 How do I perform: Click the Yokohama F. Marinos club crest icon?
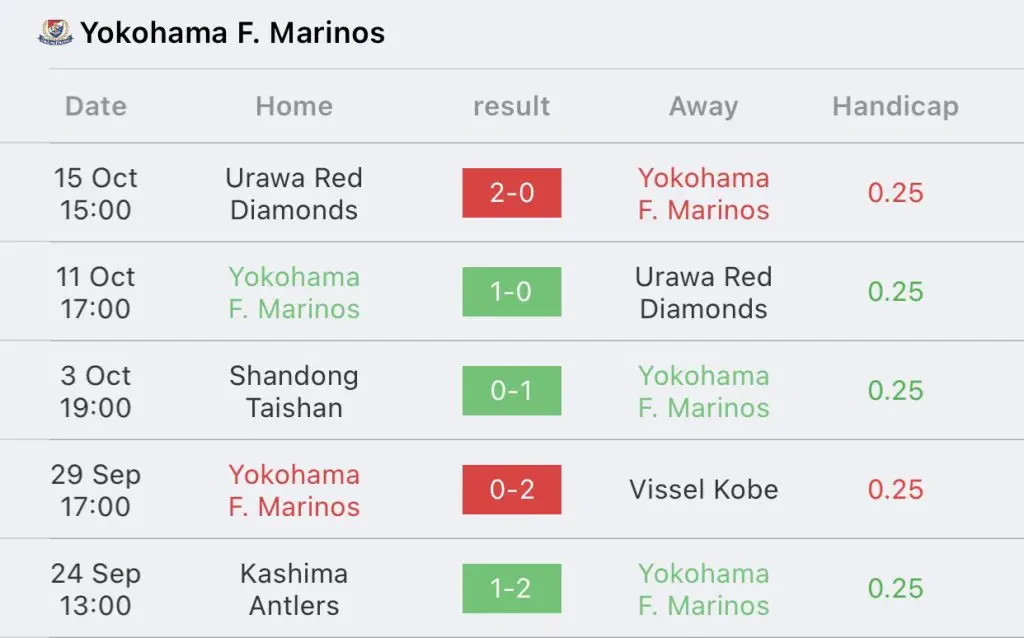click(x=56, y=32)
